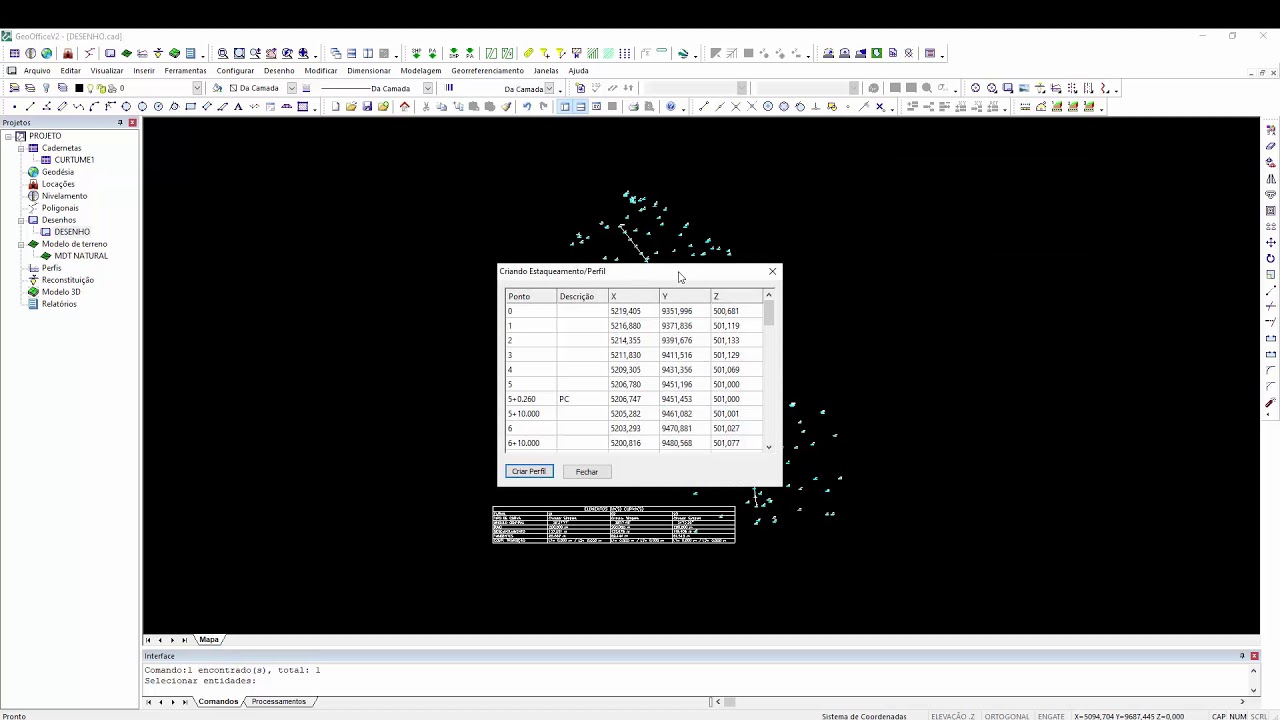
Task: Switch to the Comandos tab
Action: coord(218,701)
